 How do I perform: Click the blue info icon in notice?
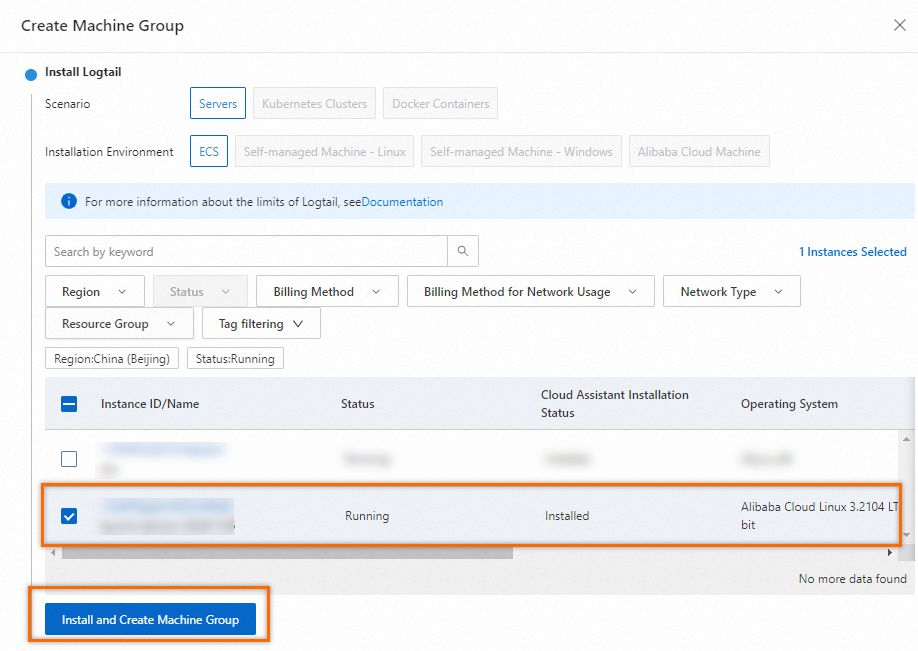pos(69,201)
